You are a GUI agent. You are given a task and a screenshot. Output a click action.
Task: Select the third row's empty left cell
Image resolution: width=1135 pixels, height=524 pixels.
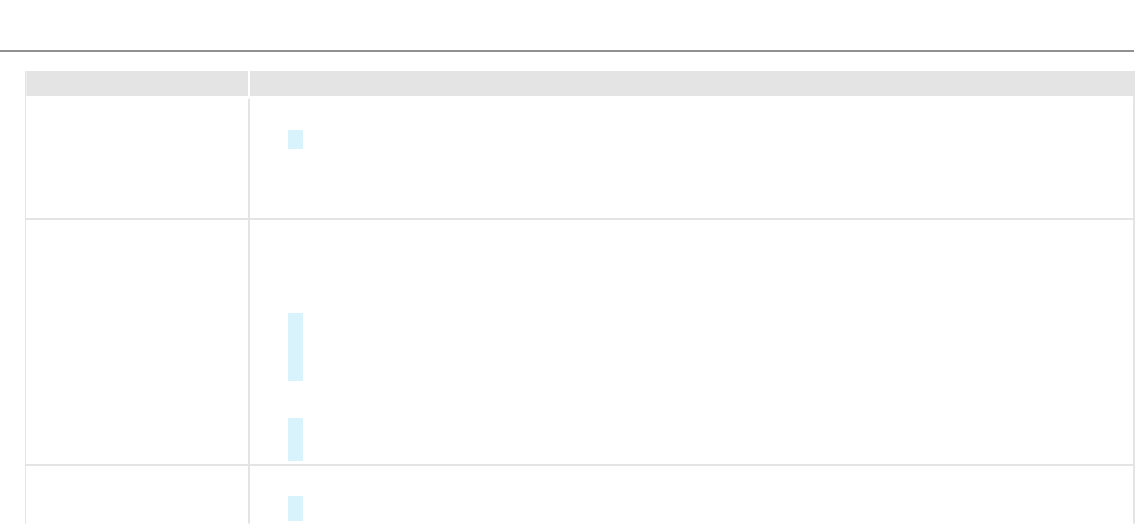pyautogui.click(x=136, y=495)
